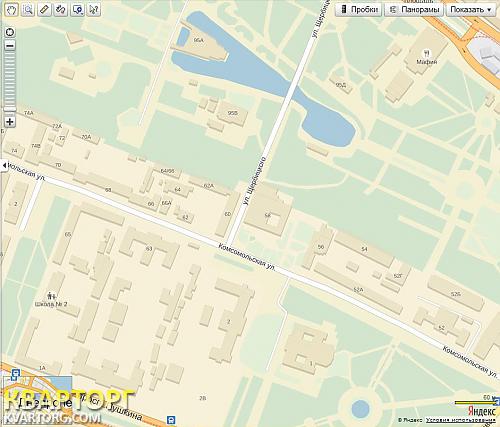Viewport: 500px width, 427px height.
Task: Click the locate-me circle button
Action: pos(10,32)
